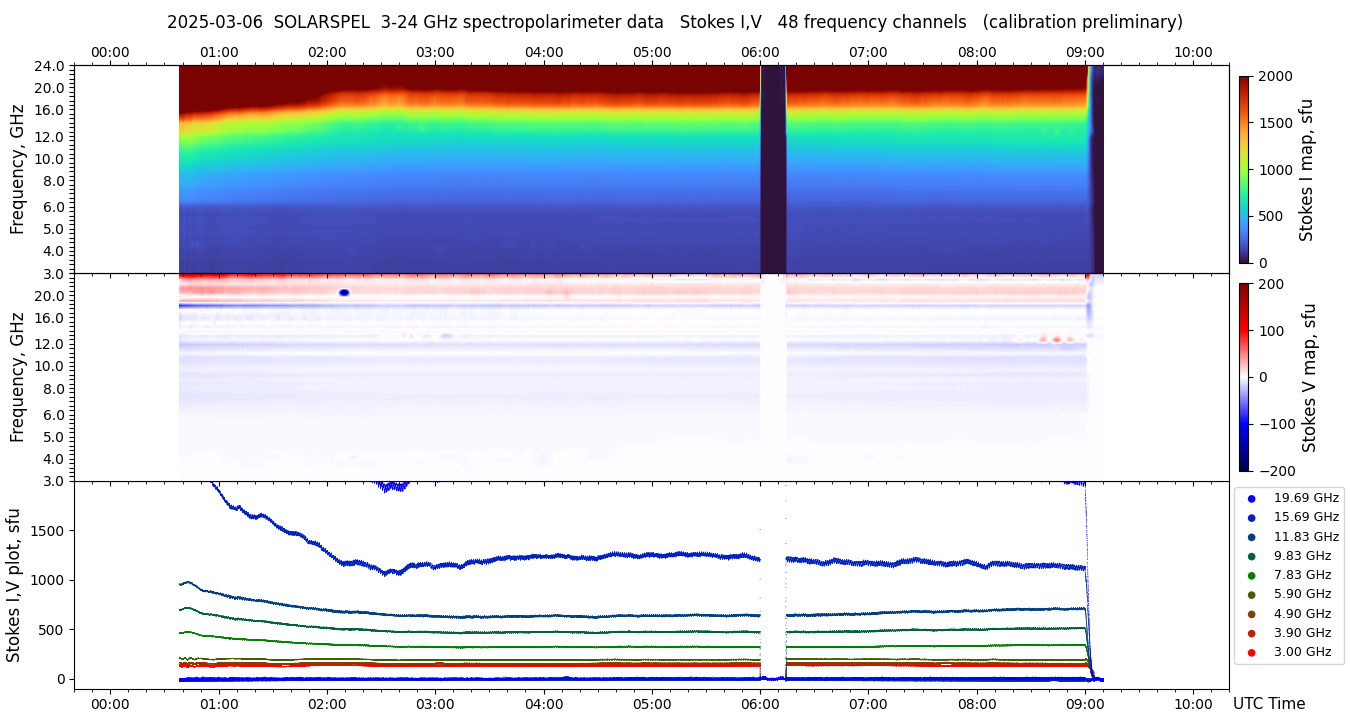Click the 5.90 GHz legend marker dot
The image size is (1350, 725).
[x=1251, y=595]
